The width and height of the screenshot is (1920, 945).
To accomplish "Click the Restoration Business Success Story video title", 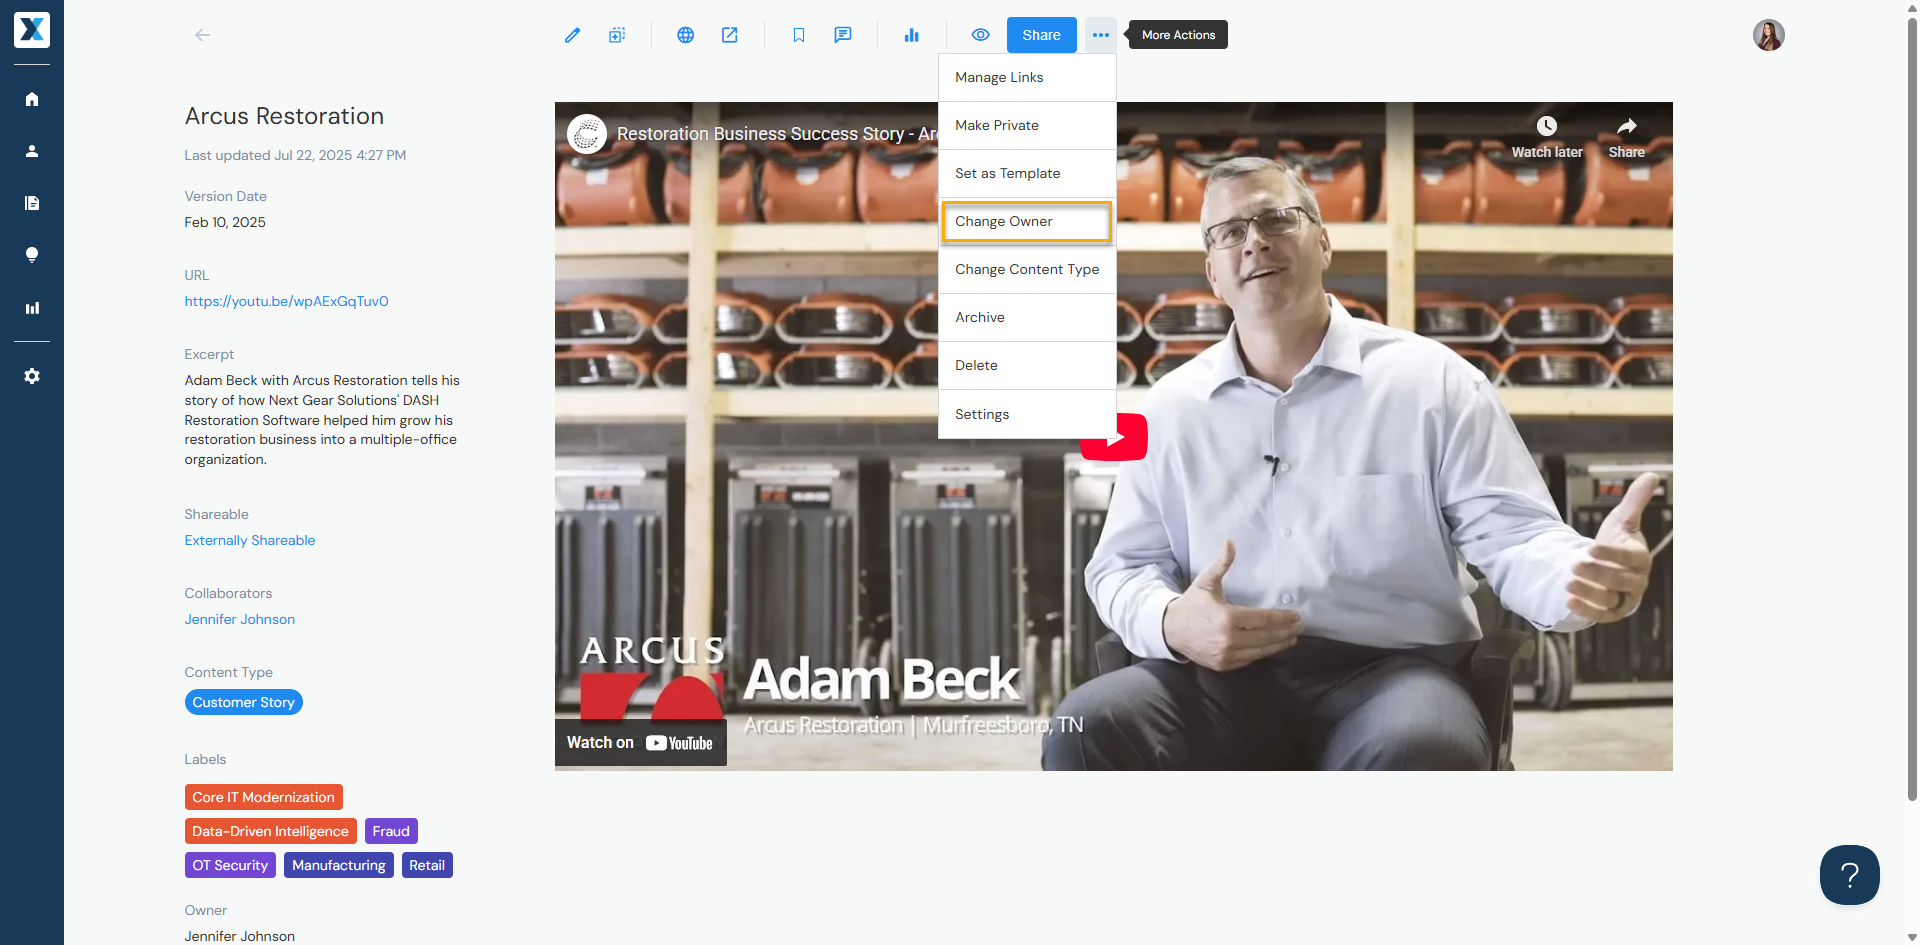I will (777, 134).
